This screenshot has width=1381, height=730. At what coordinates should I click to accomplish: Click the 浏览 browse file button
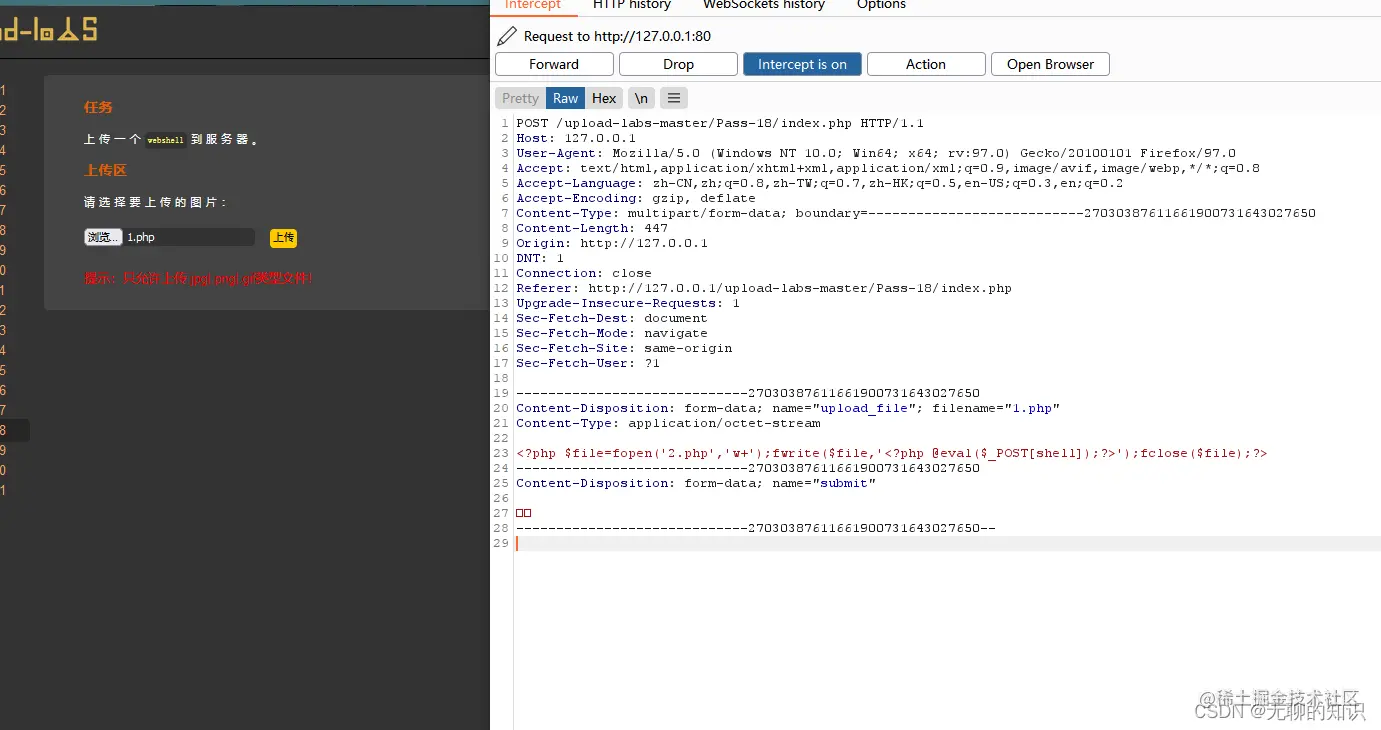pos(103,237)
